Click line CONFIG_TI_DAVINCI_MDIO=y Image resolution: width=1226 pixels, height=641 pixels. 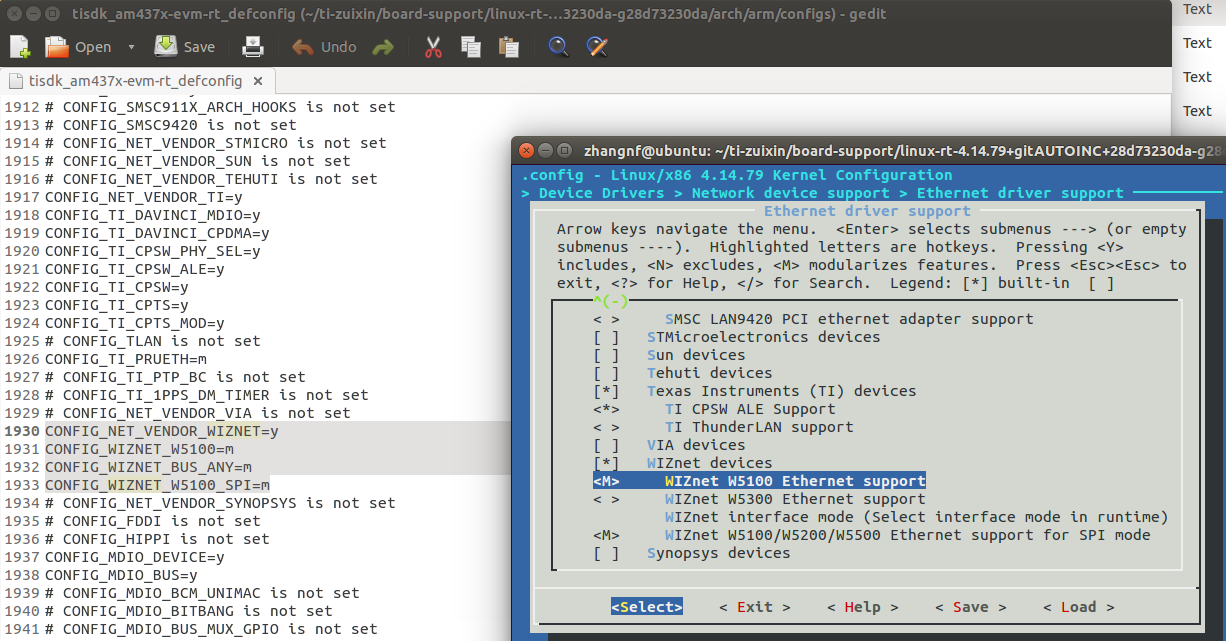click(x=153, y=215)
